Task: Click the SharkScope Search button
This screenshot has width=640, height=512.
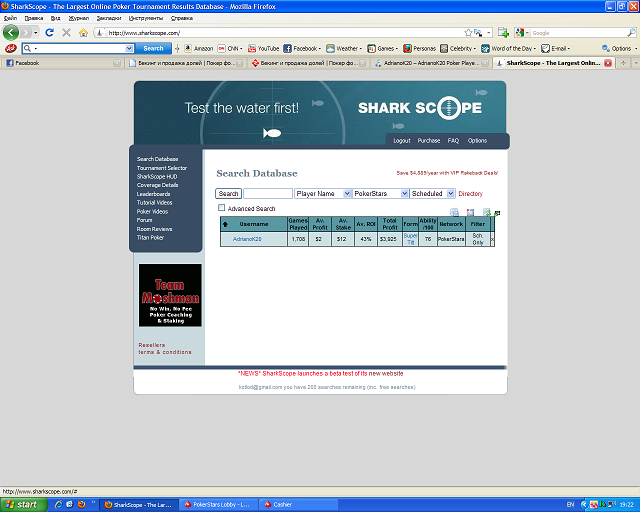Action: point(228,194)
